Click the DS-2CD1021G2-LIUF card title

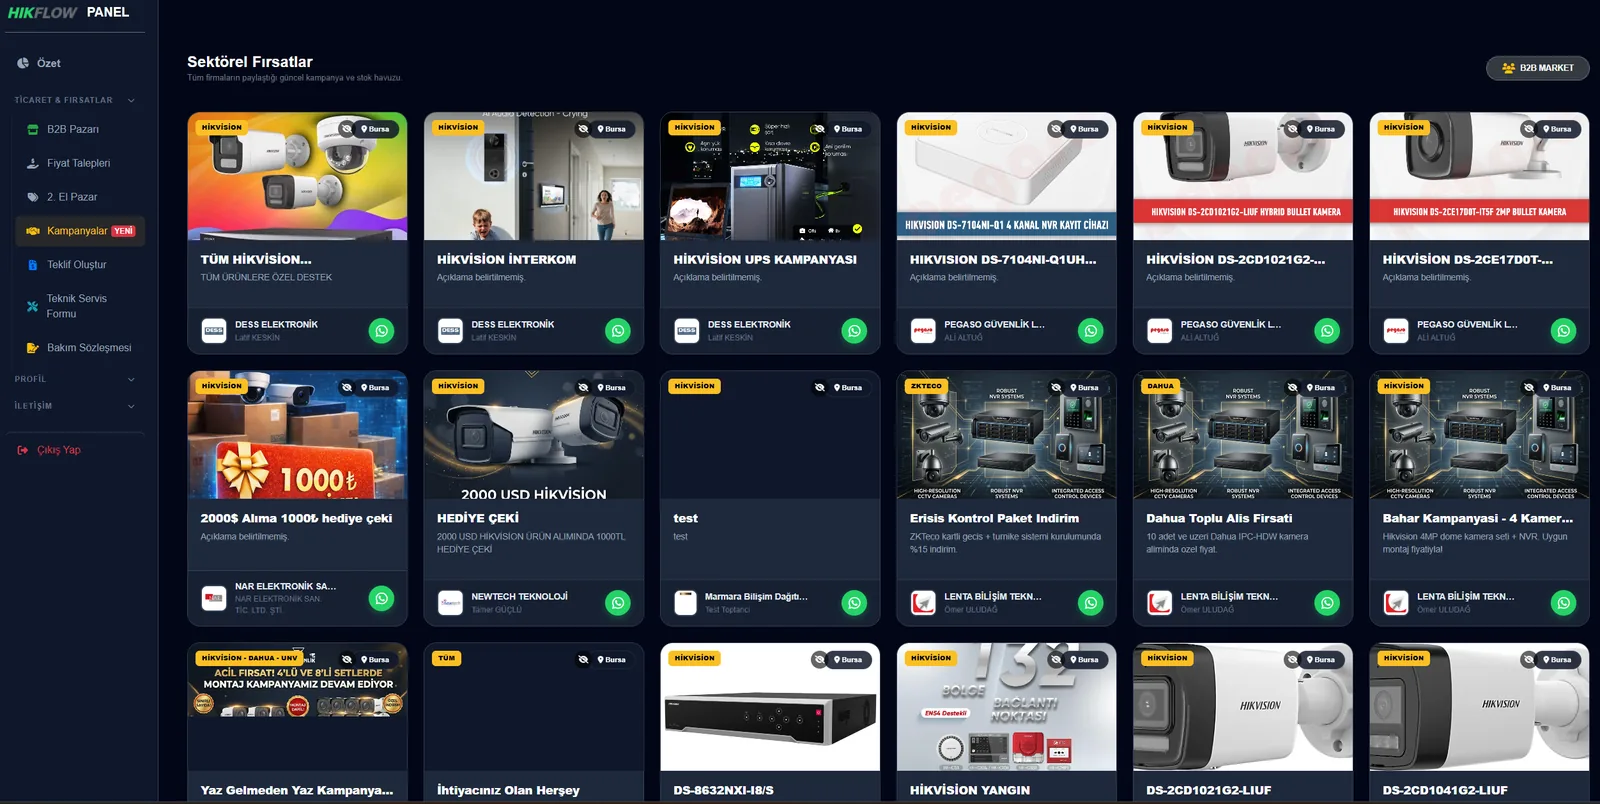coord(1209,790)
